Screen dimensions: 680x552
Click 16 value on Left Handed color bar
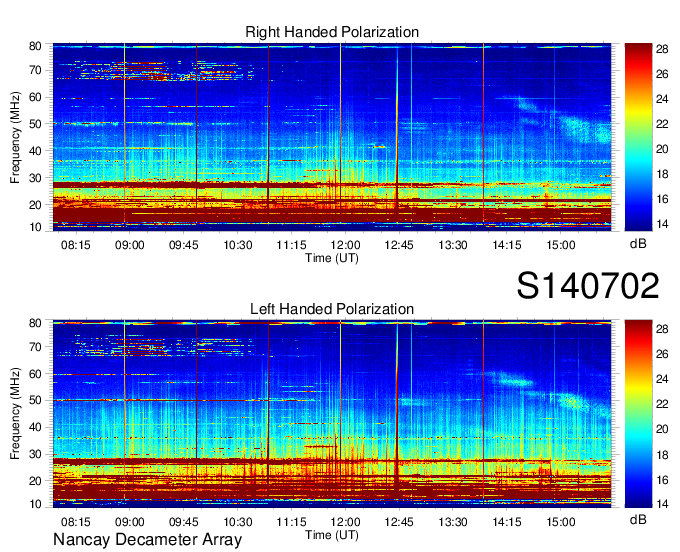(x=662, y=480)
